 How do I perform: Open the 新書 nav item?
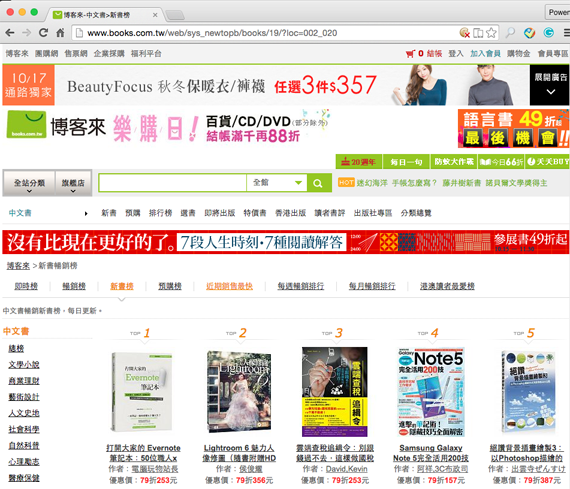click(109, 213)
